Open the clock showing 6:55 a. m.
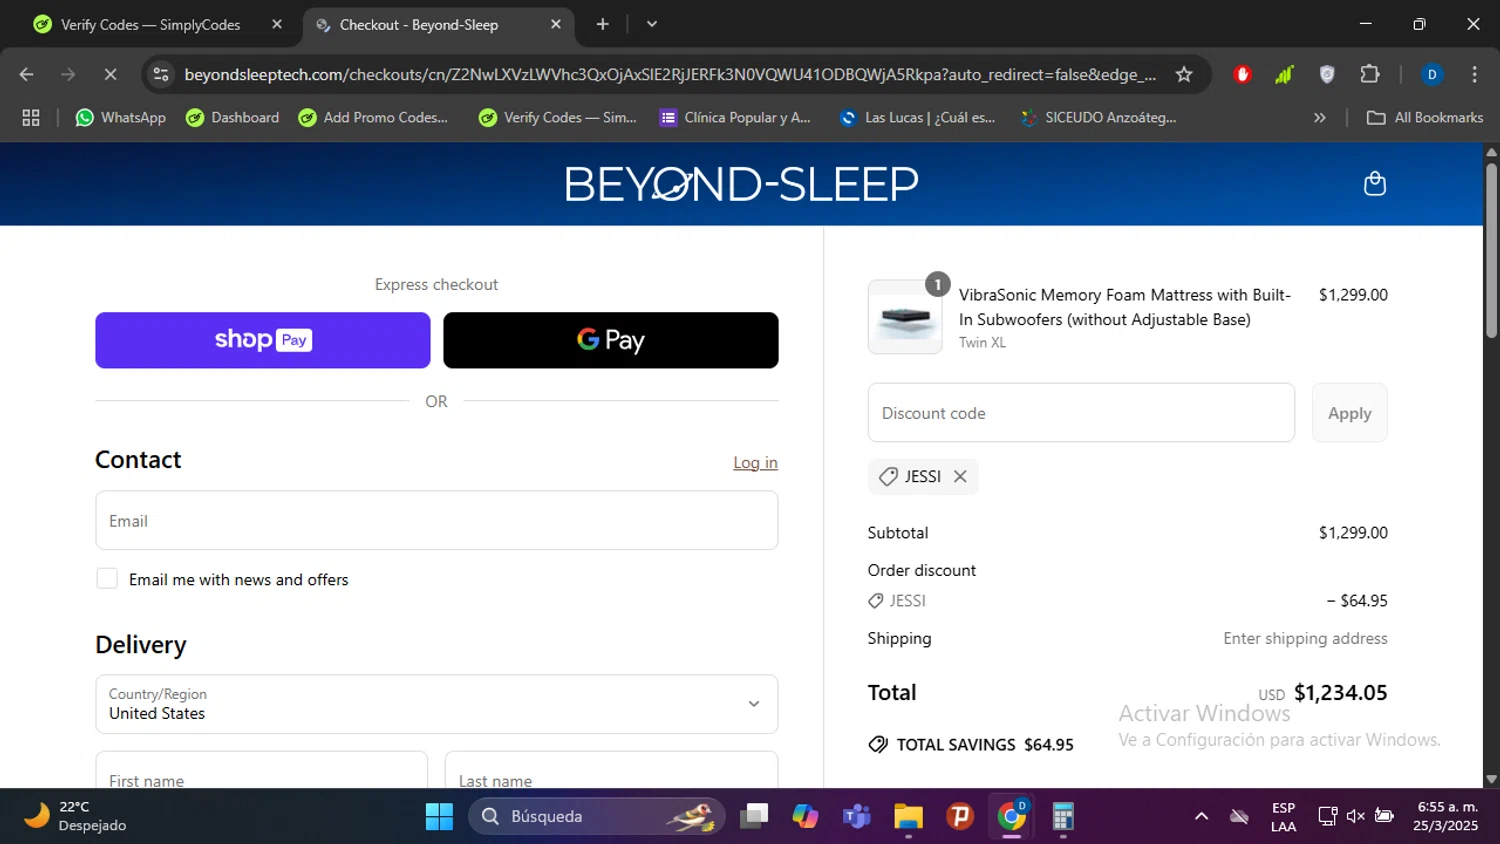Image resolution: width=1500 pixels, height=844 pixels. coord(1446,817)
